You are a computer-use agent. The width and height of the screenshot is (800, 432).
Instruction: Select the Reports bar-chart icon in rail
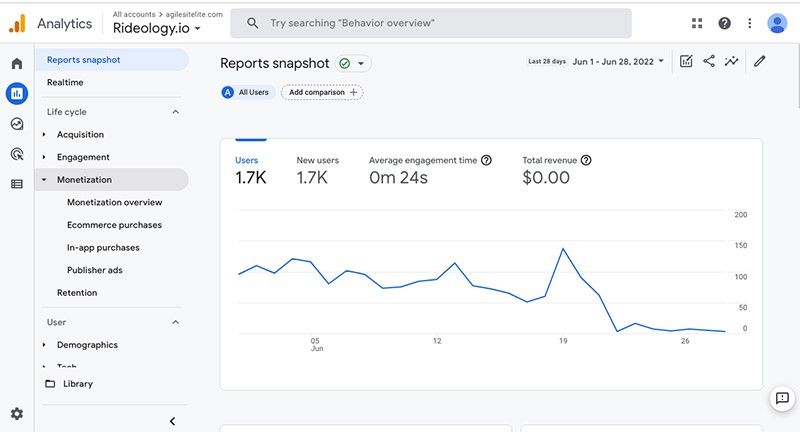tap(17, 93)
